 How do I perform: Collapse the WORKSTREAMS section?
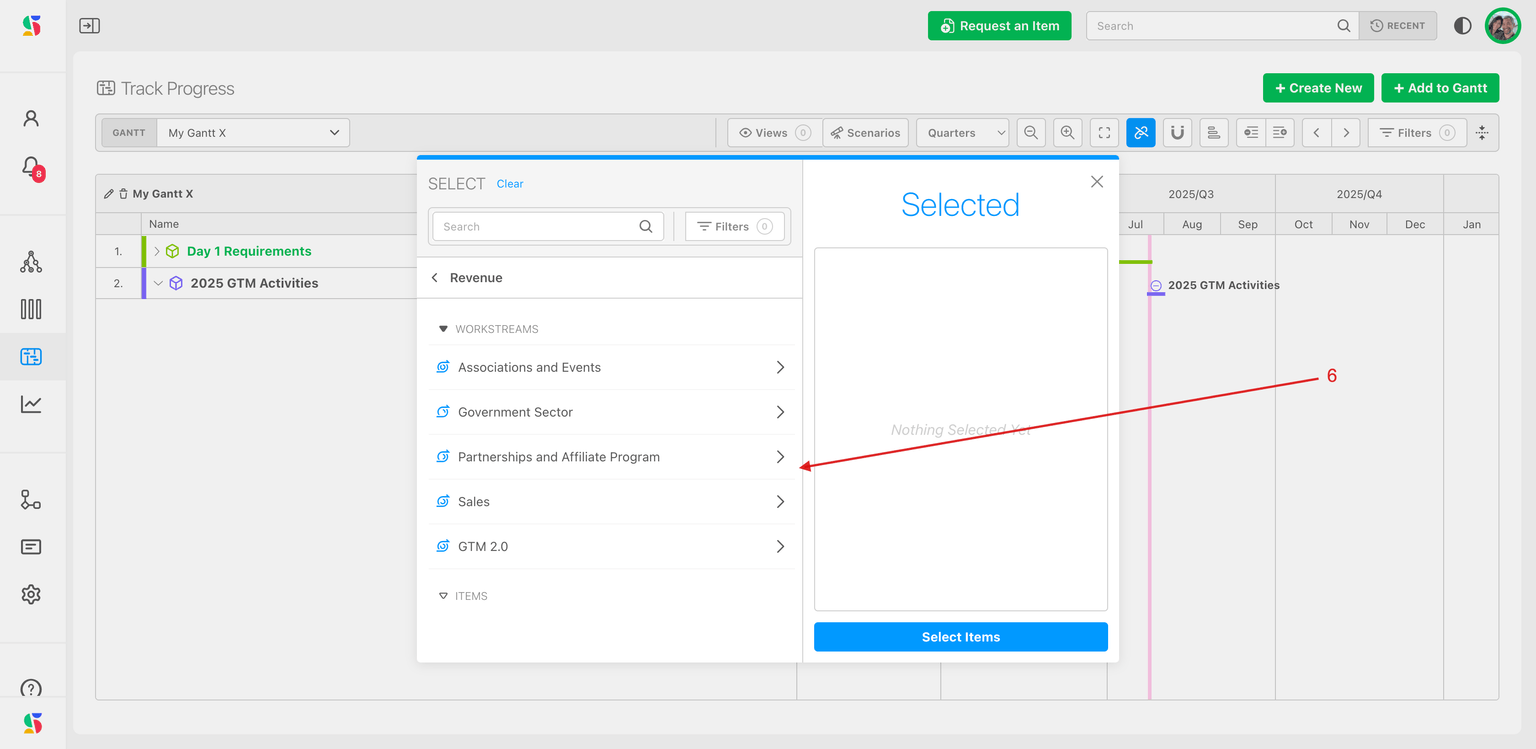pos(443,329)
